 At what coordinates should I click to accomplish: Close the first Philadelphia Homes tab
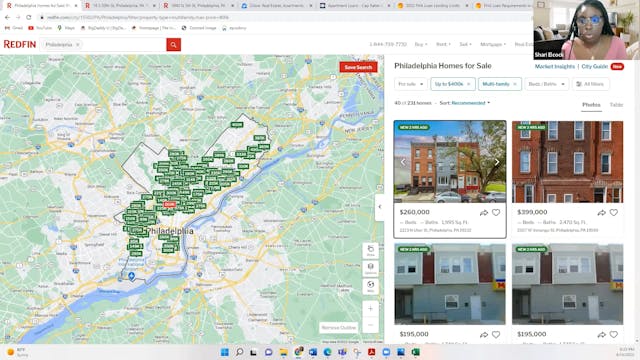tap(76, 6)
